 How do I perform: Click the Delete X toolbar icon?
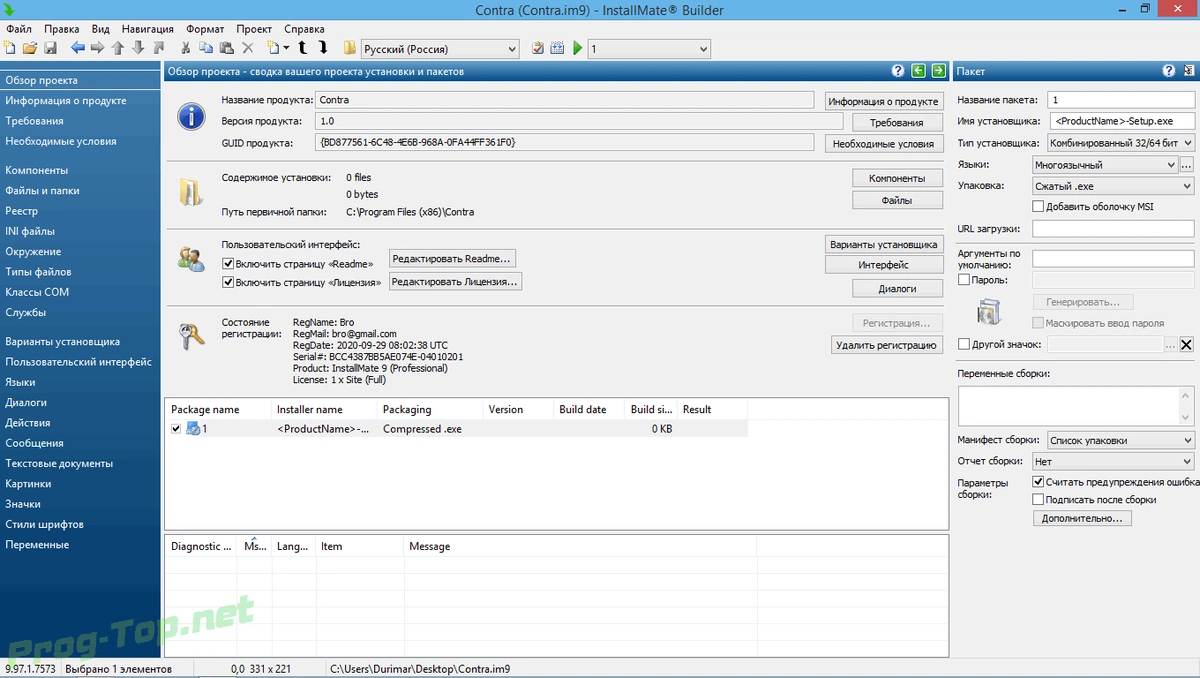pos(248,48)
